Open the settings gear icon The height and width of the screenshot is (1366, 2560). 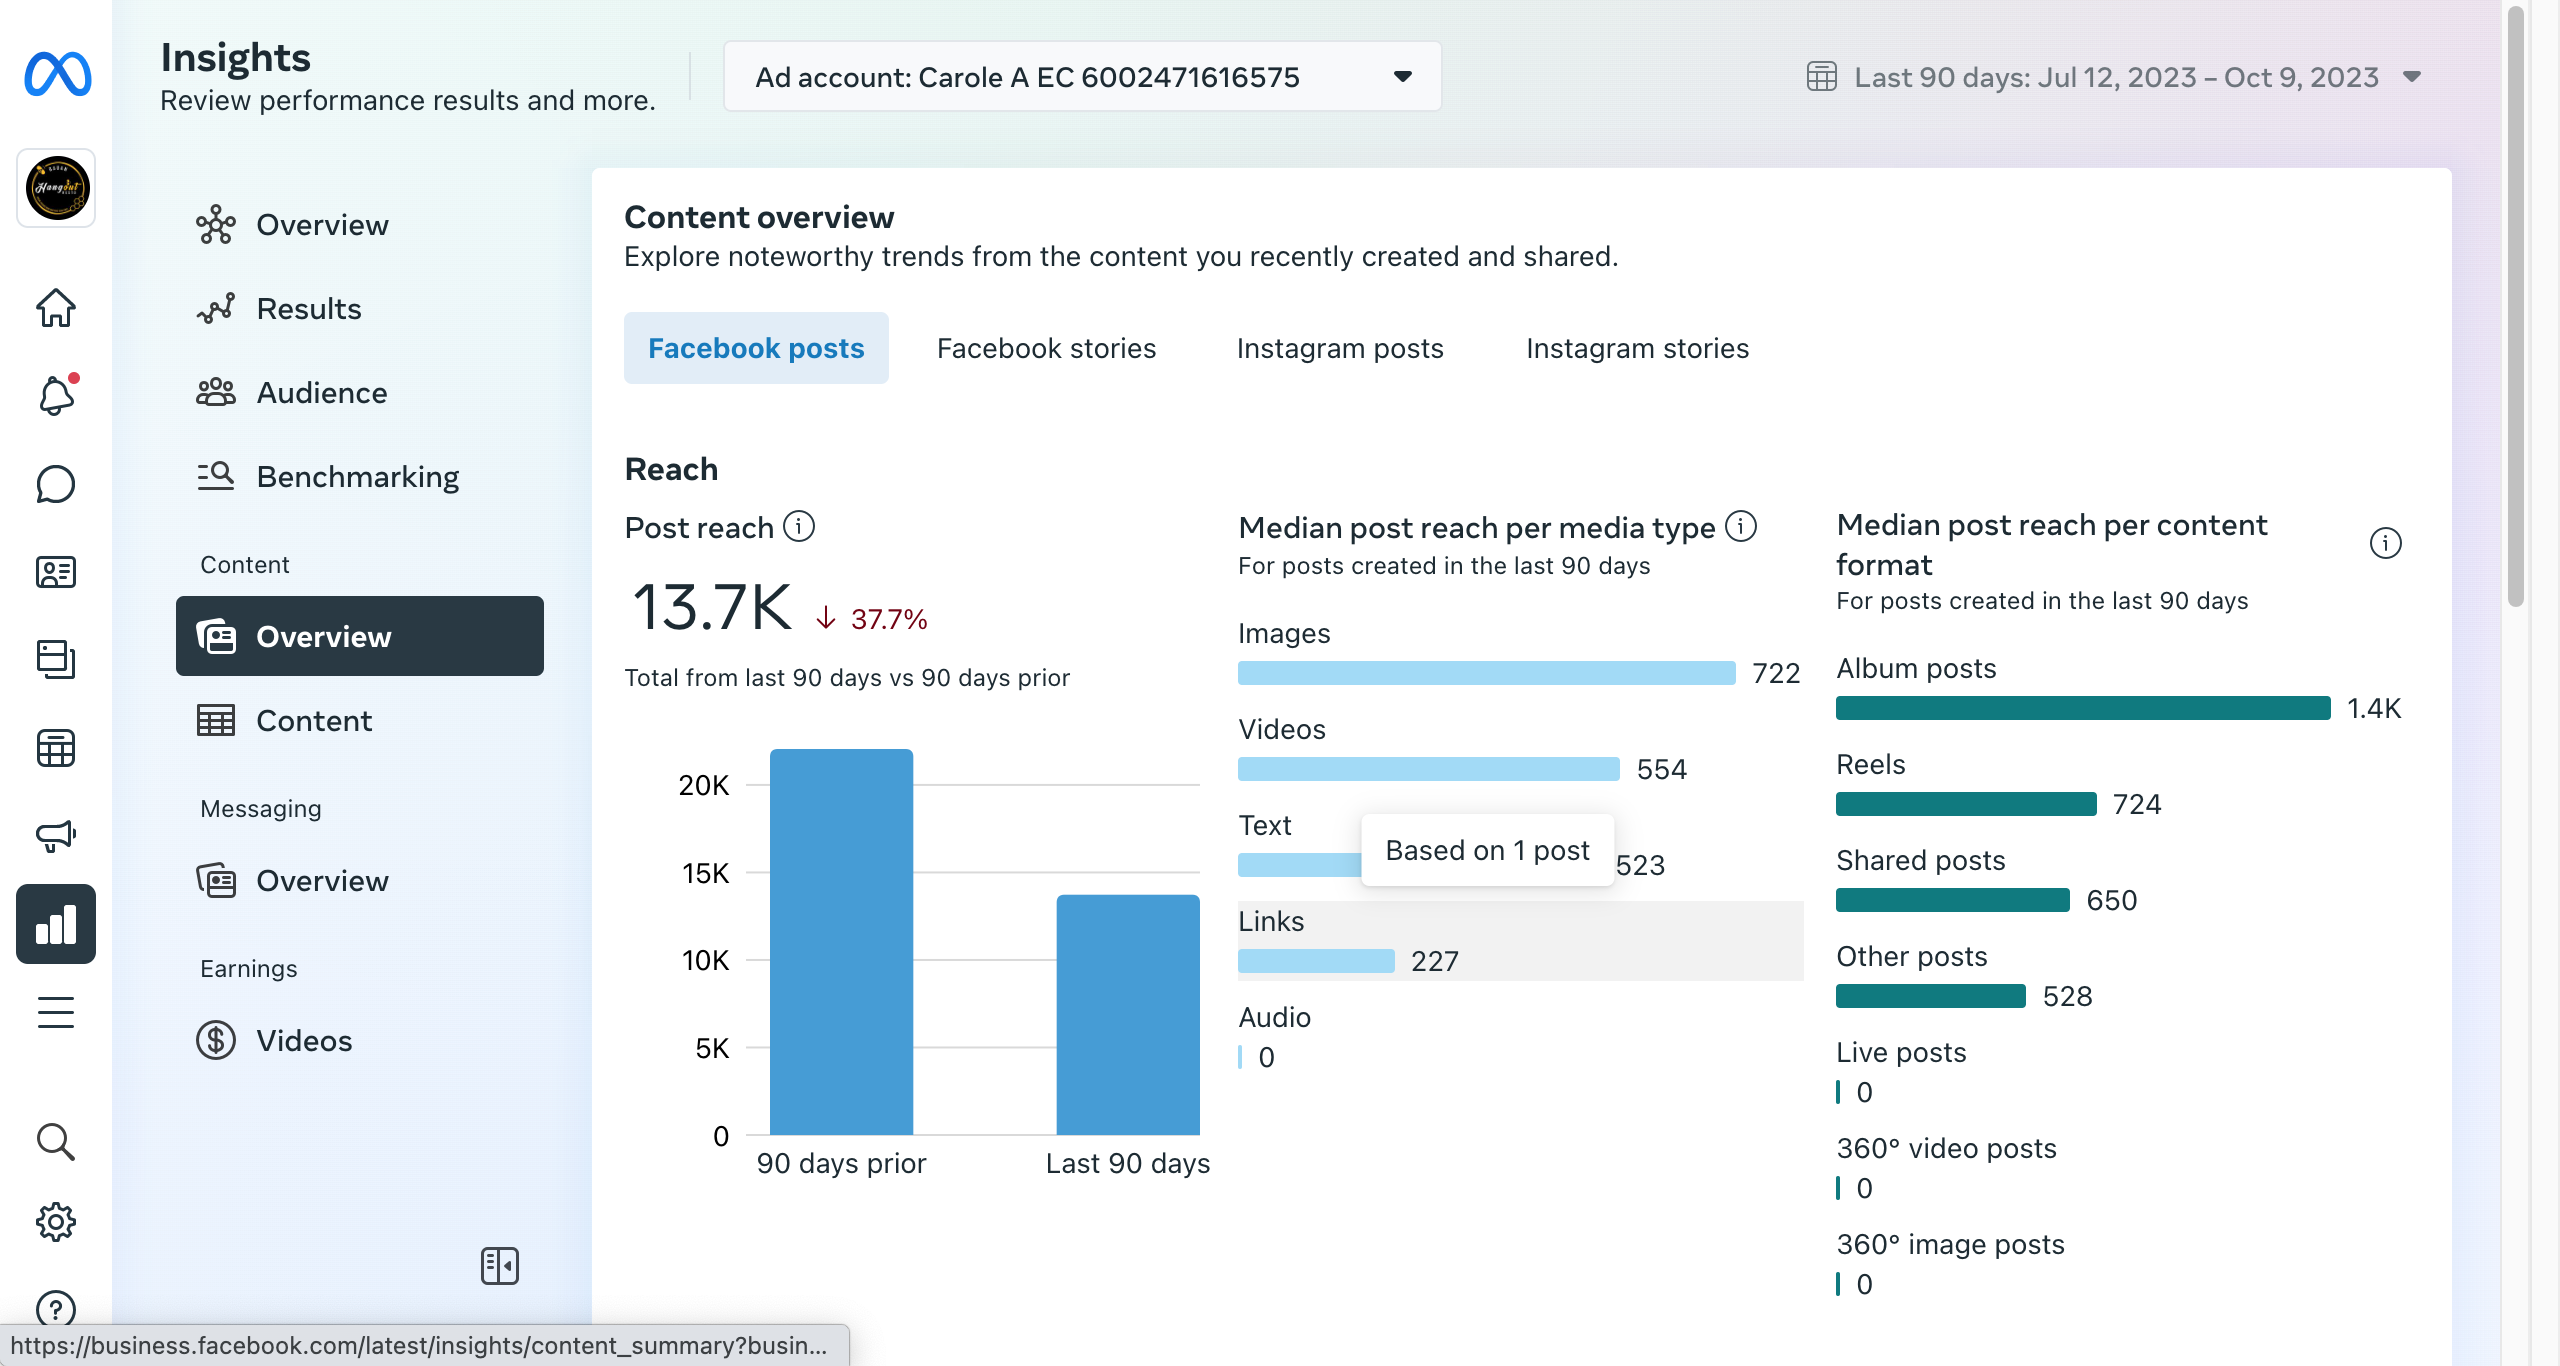[56, 1221]
